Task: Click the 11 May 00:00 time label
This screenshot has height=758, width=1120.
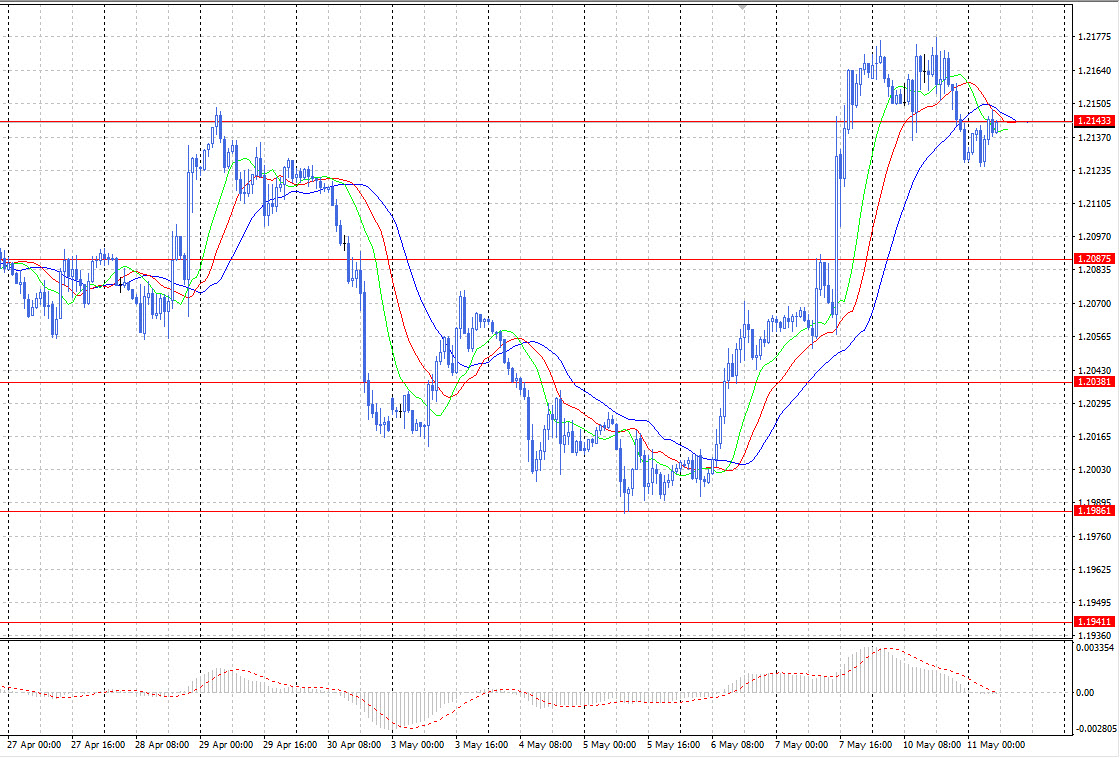Action: click(x=996, y=744)
